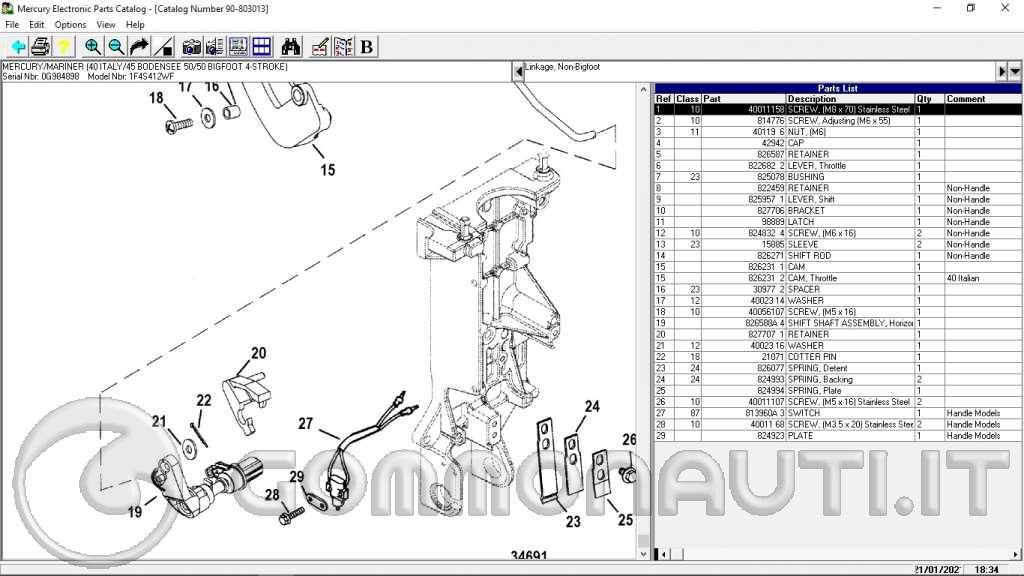Zoom out with the minus magnifier icon
Viewport: 1024px width, 576px height.
[x=116, y=46]
